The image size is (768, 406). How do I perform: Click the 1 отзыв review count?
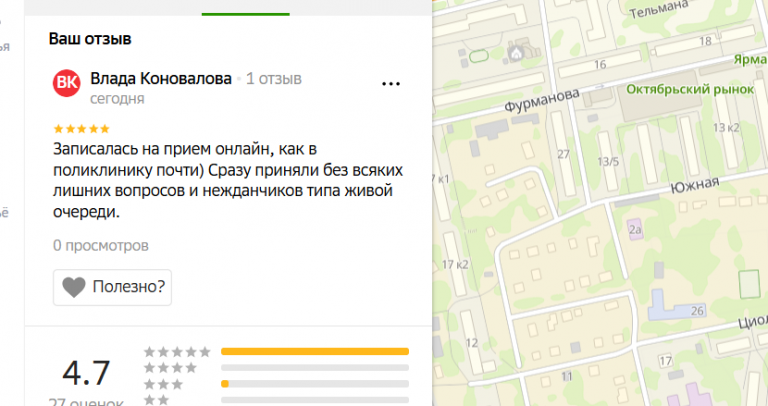(274, 78)
